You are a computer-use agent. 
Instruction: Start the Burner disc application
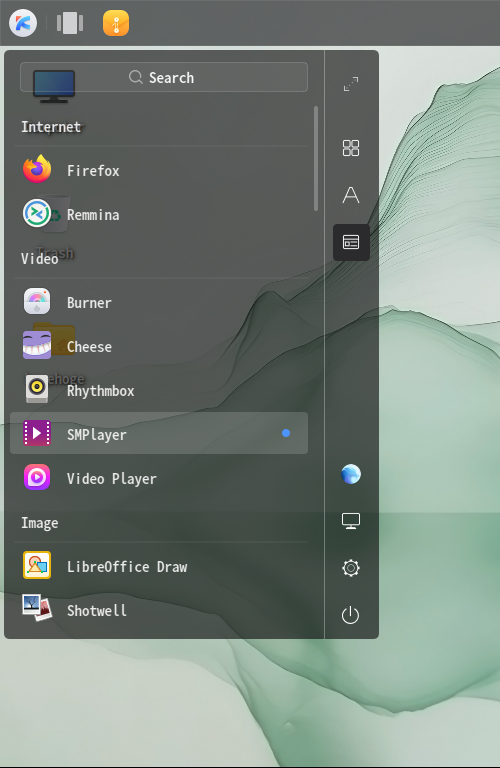tap(159, 303)
